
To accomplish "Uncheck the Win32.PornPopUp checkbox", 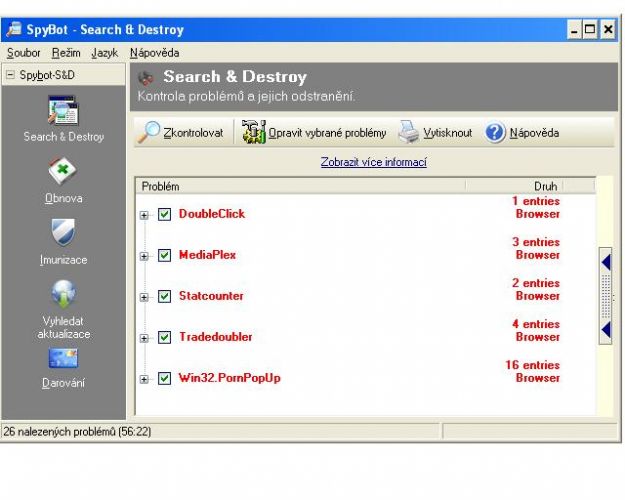I will (x=164, y=378).
